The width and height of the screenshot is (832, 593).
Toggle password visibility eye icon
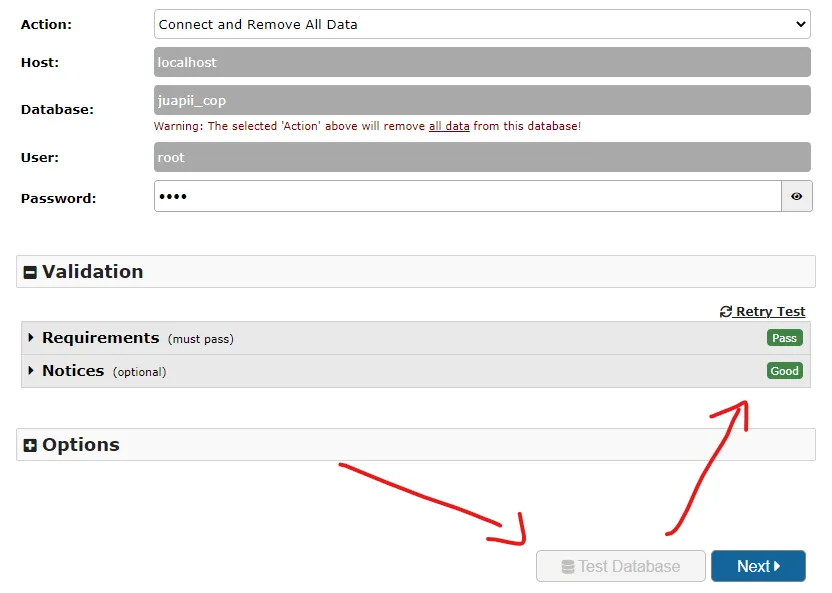[796, 196]
